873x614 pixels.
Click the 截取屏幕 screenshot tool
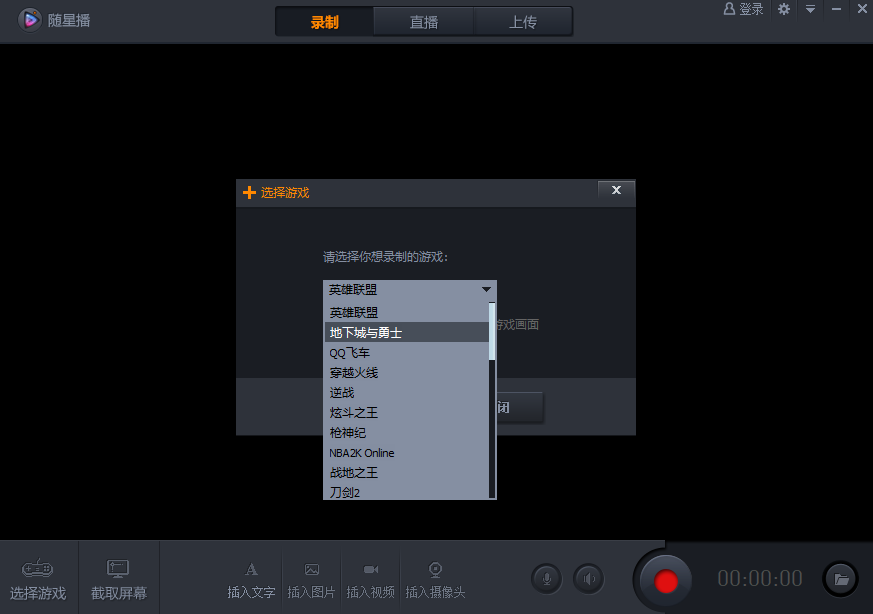tap(118, 577)
